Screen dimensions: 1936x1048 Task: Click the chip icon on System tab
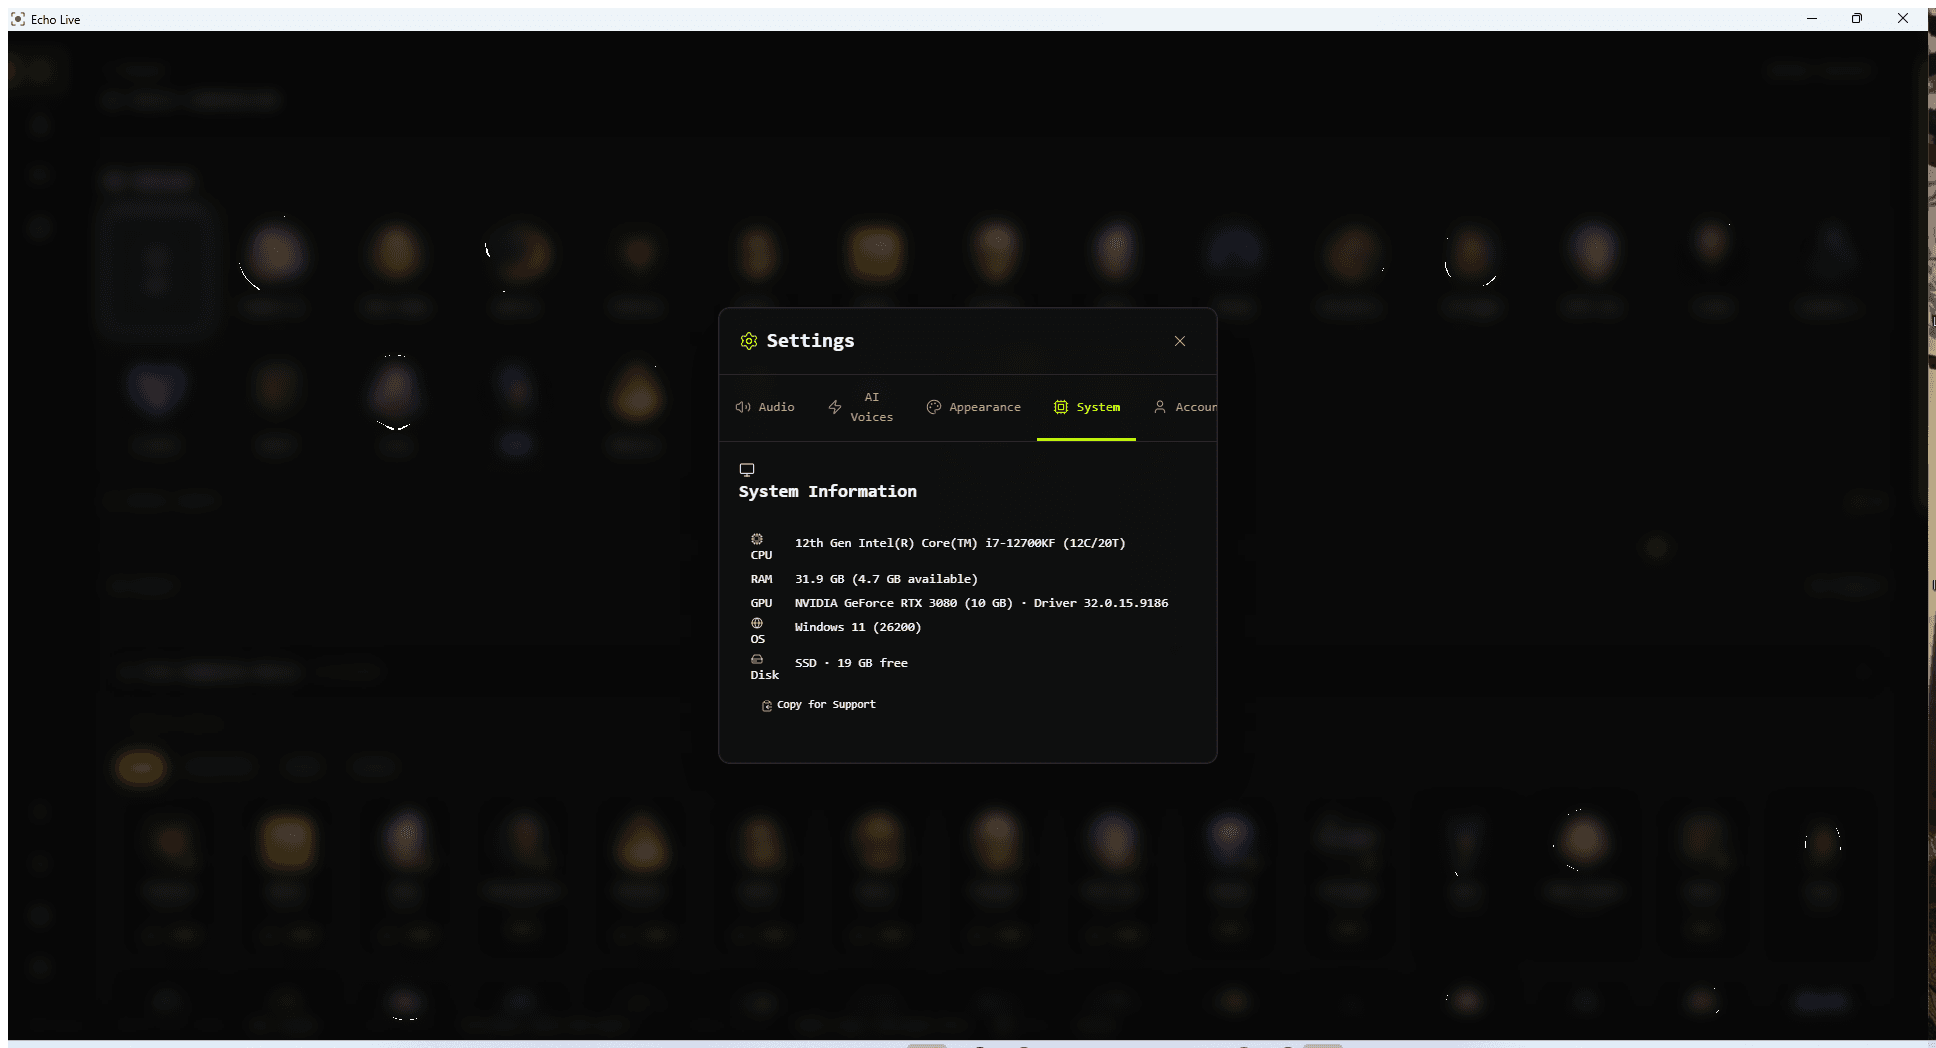point(1061,407)
